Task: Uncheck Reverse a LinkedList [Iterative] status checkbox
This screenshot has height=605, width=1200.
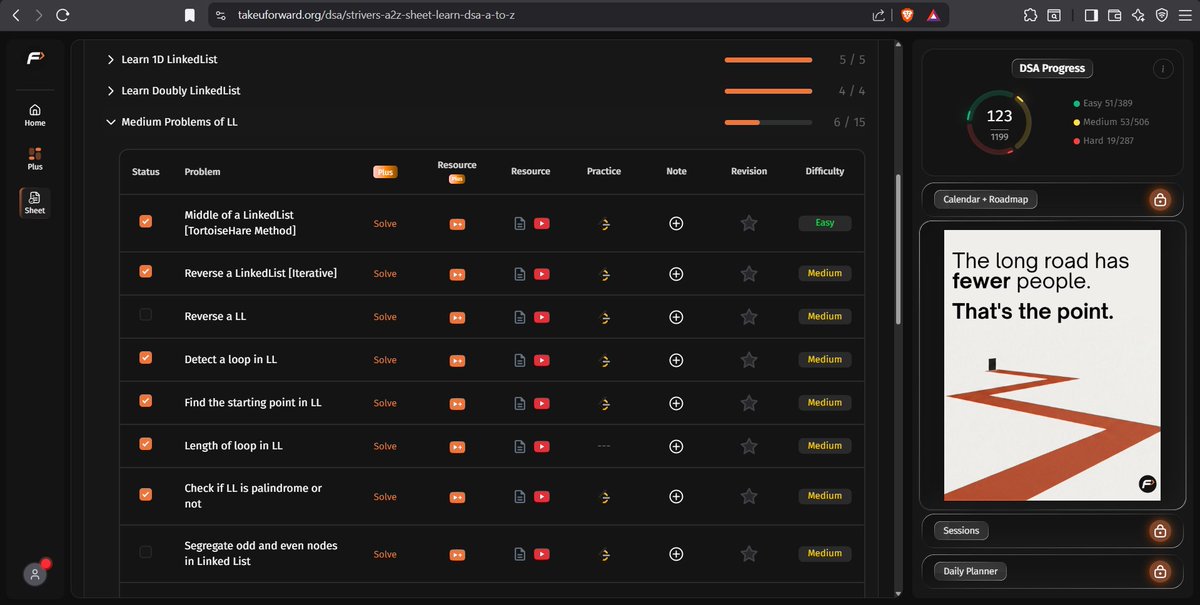Action: coord(146,271)
